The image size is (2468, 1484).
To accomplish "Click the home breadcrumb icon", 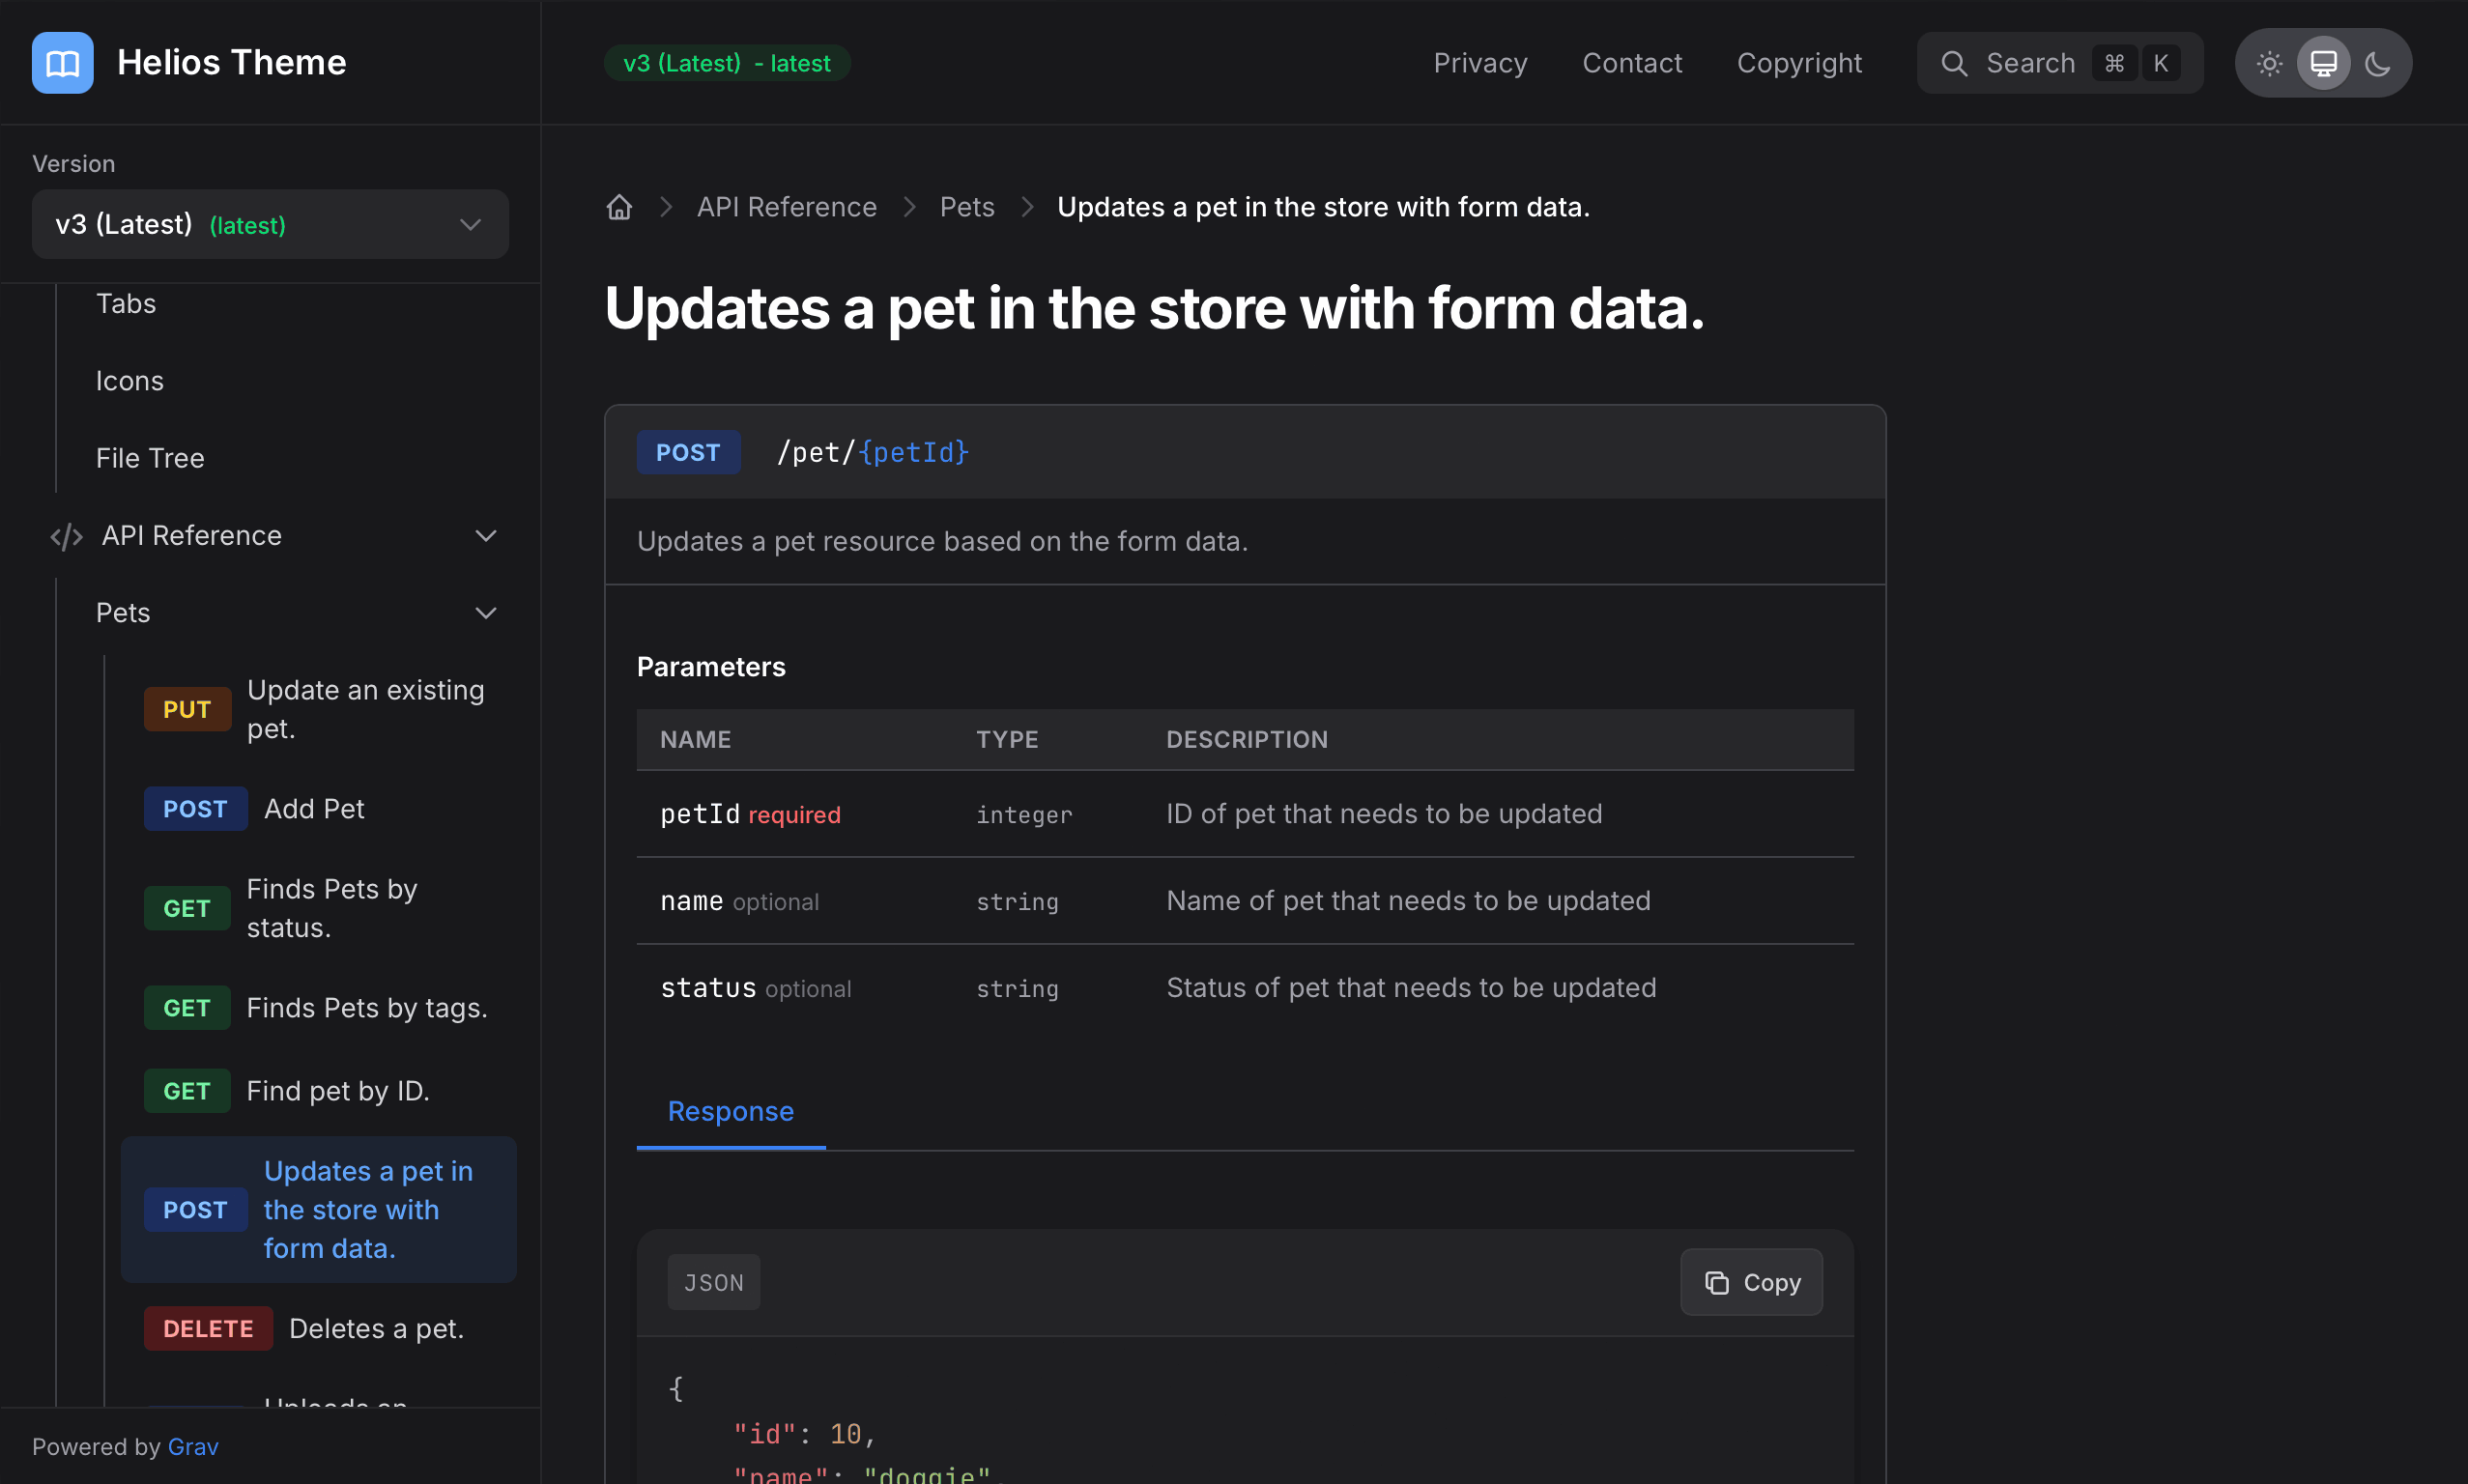I will (x=619, y=207).
